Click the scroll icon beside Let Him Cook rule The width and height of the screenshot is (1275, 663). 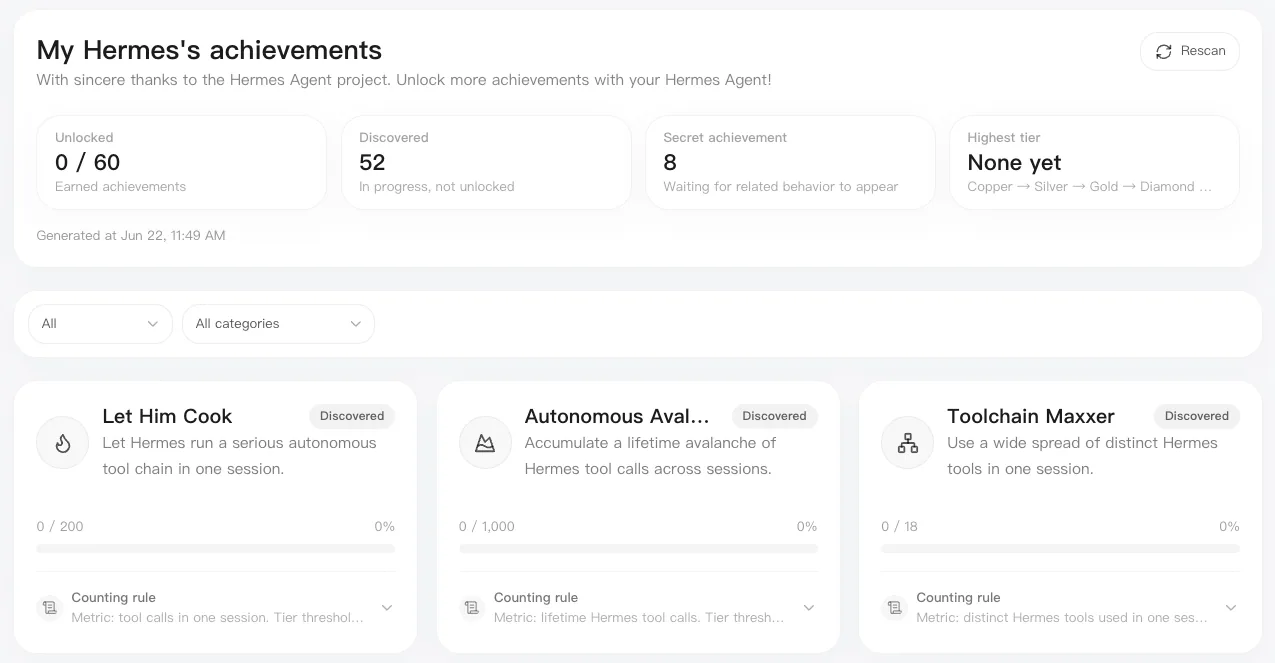(x=49, y=607)
